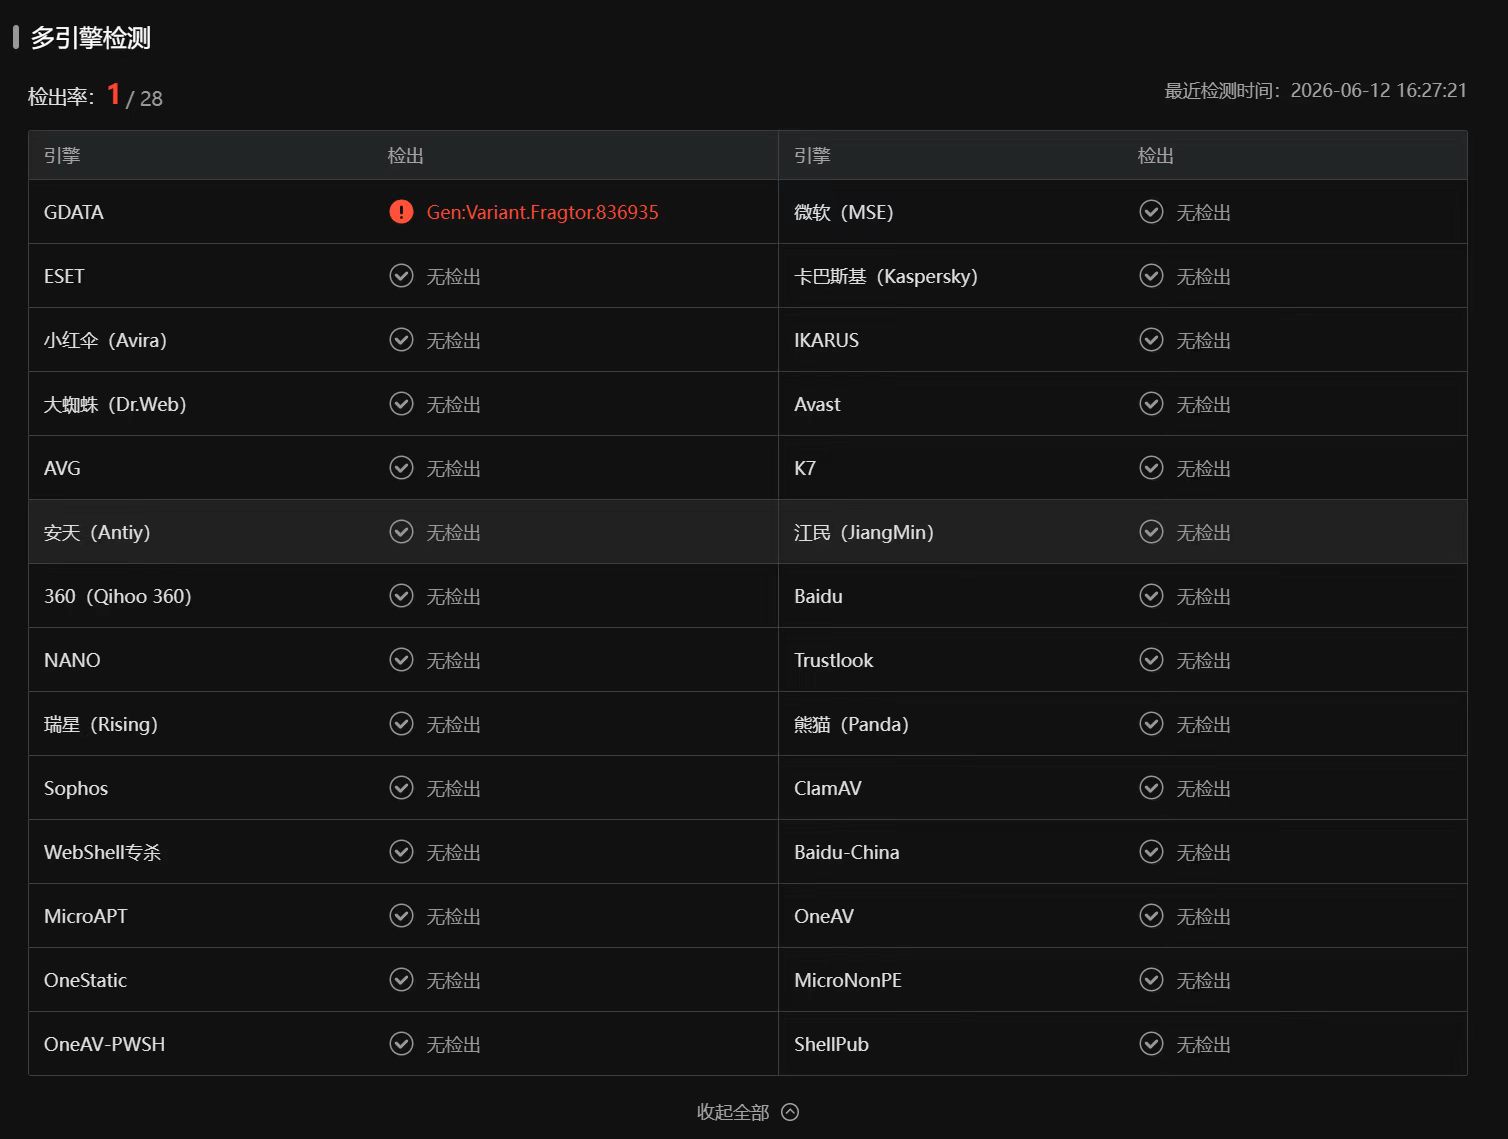Viewport: 1508px width, 1139px height.
Task: Click the check icon in the OneStatic row
Action: [x=401, y=980]
